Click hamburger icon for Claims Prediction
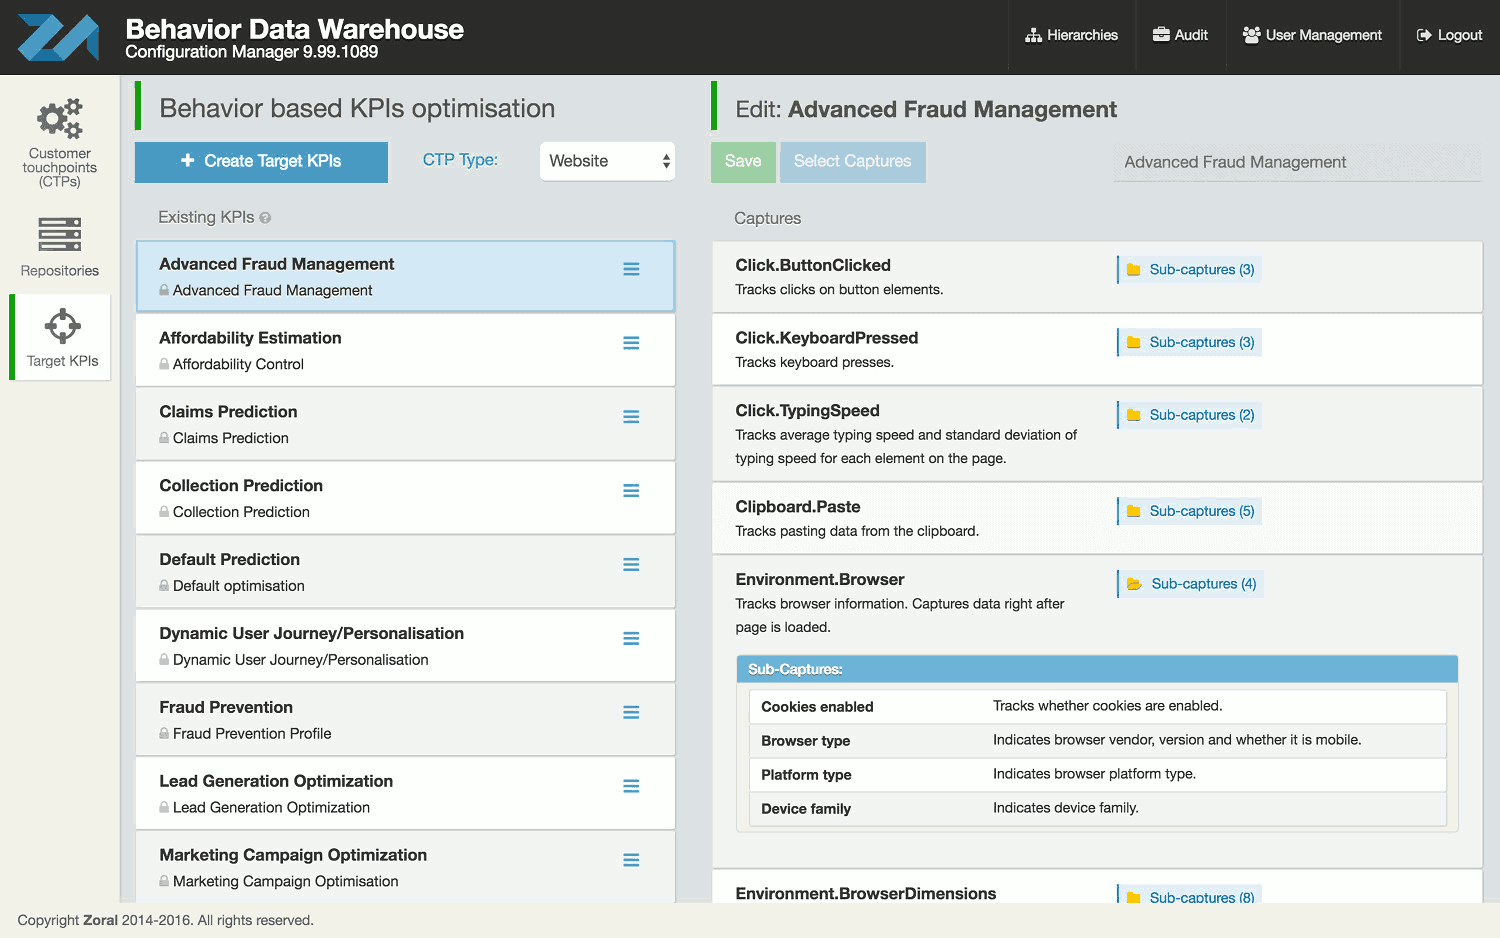 point(631,417)
